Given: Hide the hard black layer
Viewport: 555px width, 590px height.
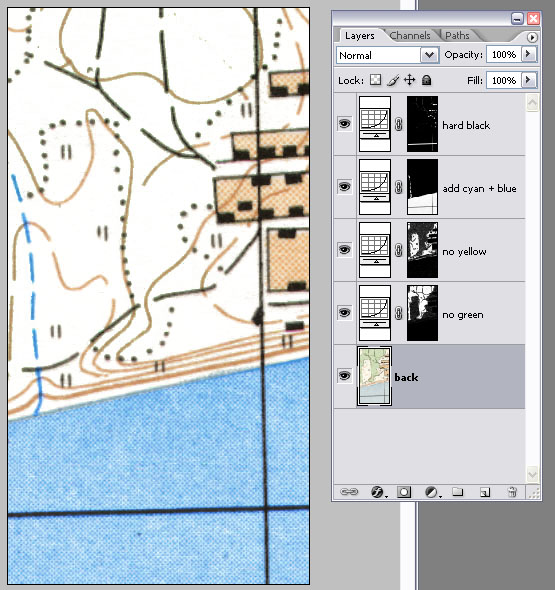Looking at the screenshot, I should pos(344,124).
